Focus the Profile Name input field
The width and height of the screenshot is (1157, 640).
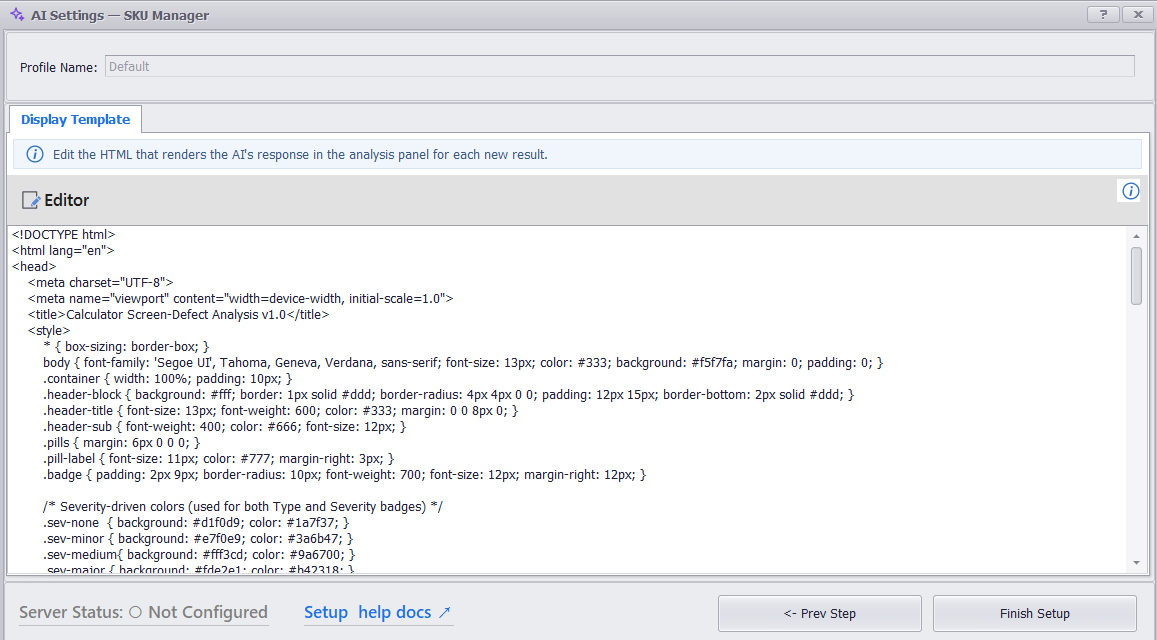pos(620,66)
